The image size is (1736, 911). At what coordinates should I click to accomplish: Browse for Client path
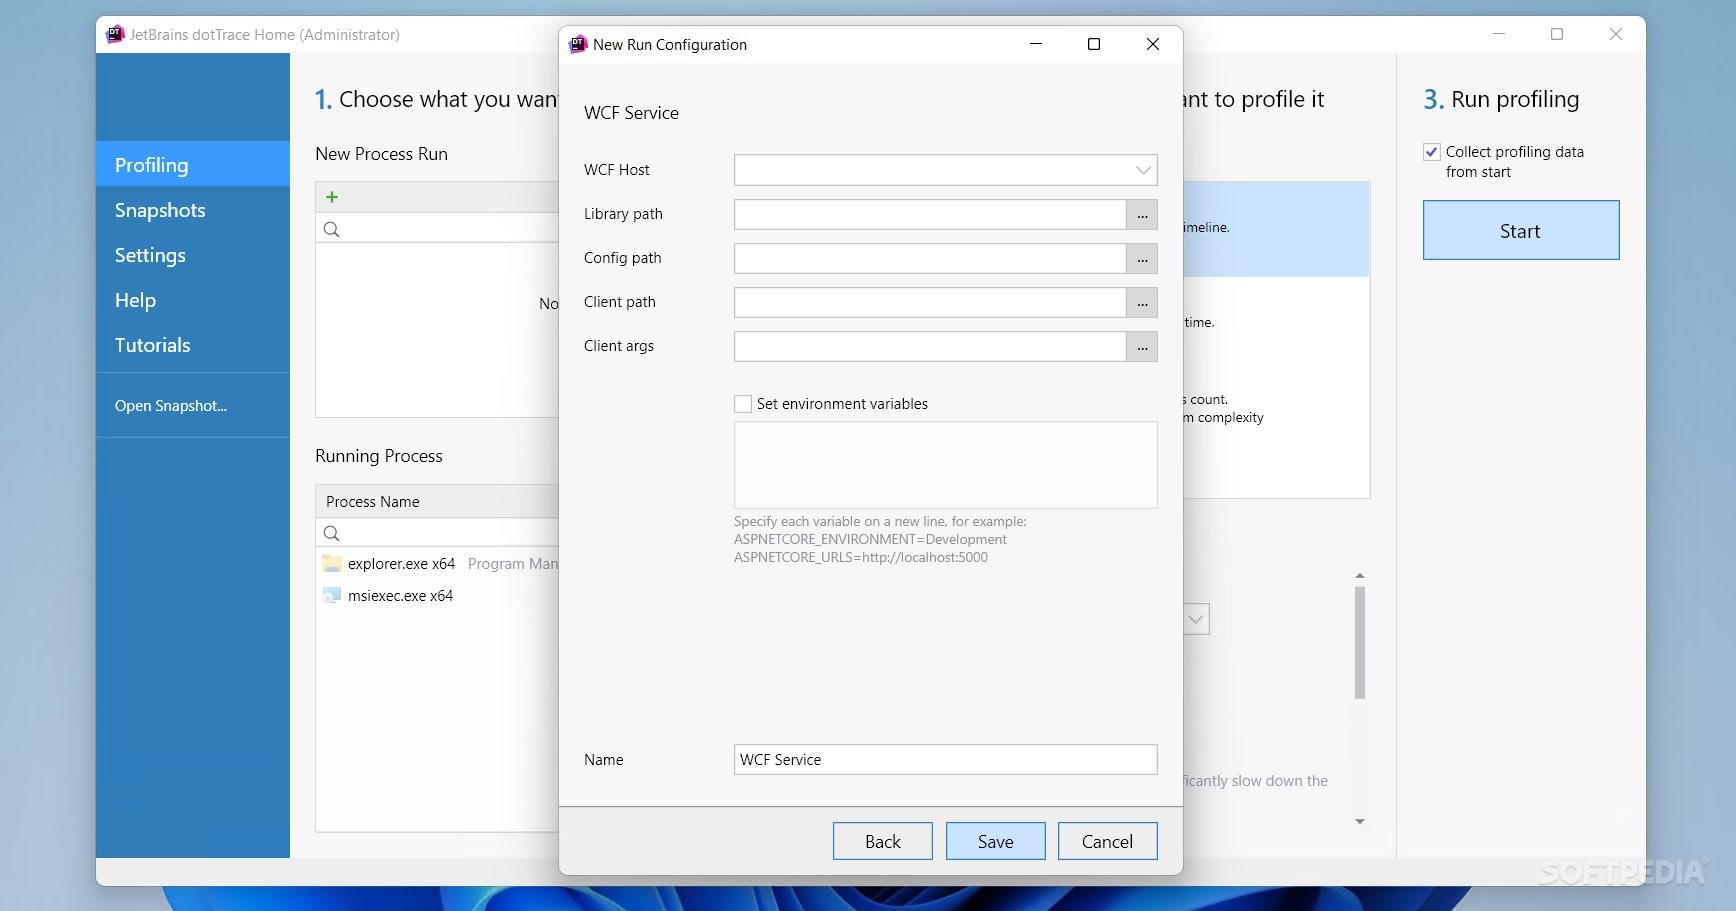[1142, 303]
